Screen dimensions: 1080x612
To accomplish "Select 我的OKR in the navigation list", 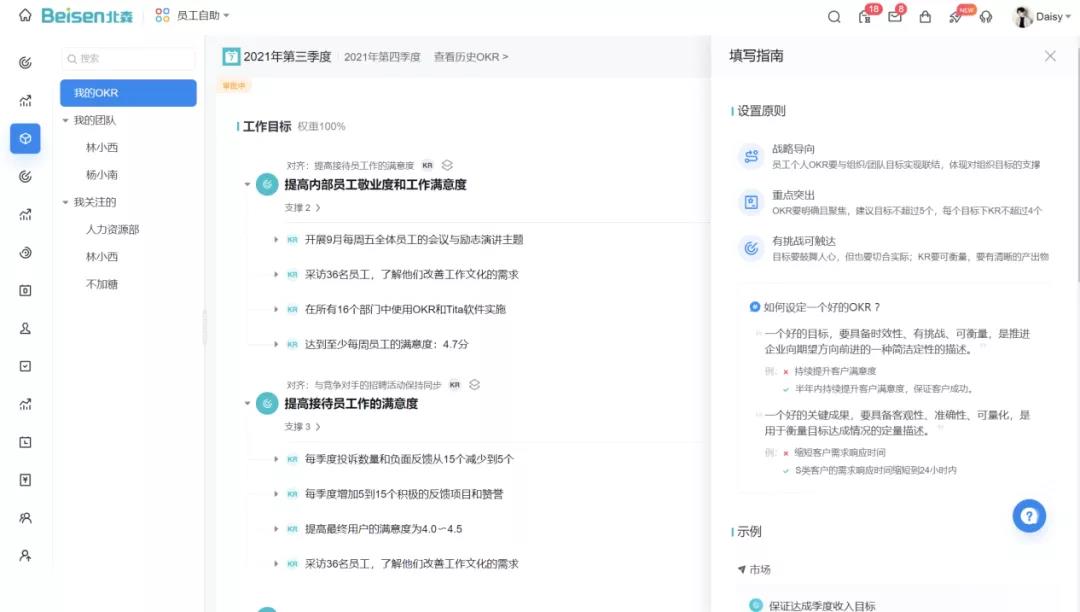I will click(128, 93).
